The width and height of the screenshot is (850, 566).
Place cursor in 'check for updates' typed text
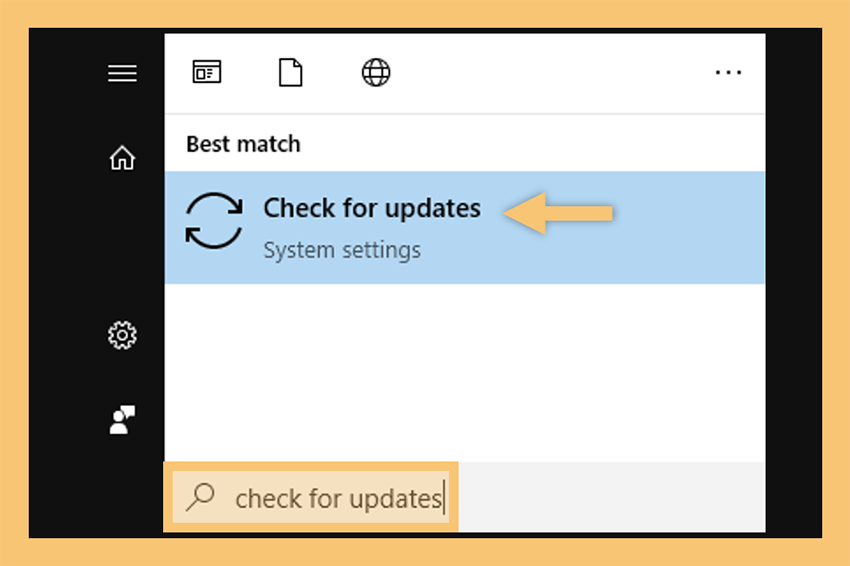(339, 499)
